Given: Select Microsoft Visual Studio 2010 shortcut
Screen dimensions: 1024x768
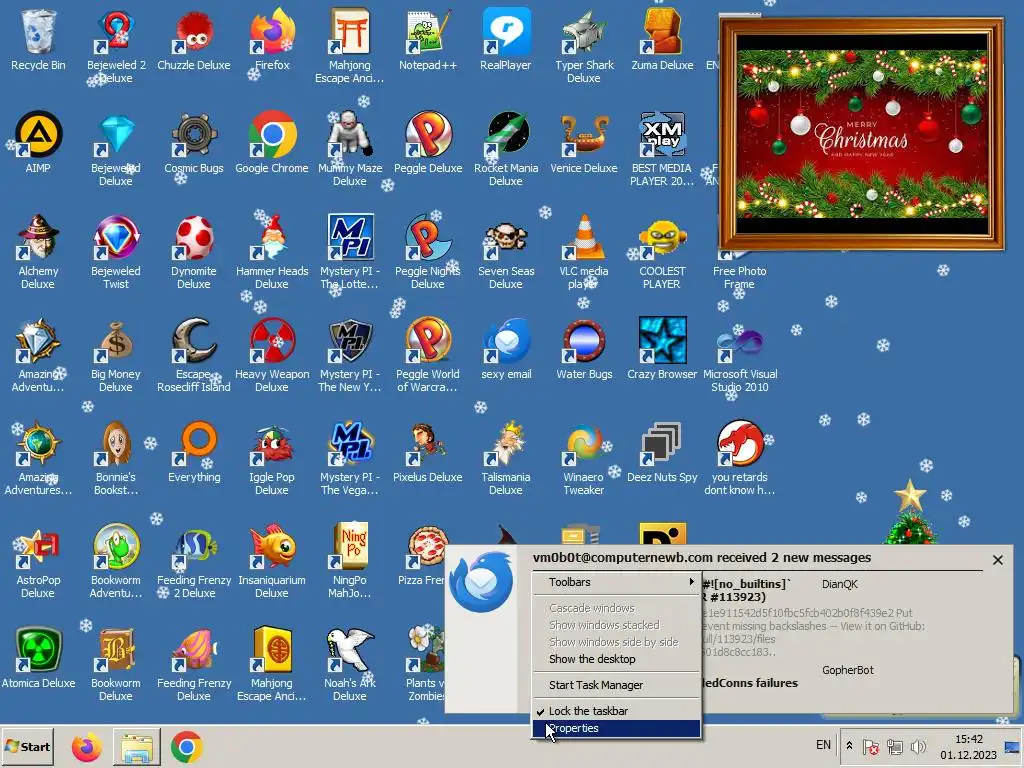Looking at the screenshot, I should [x=739, y=357].
